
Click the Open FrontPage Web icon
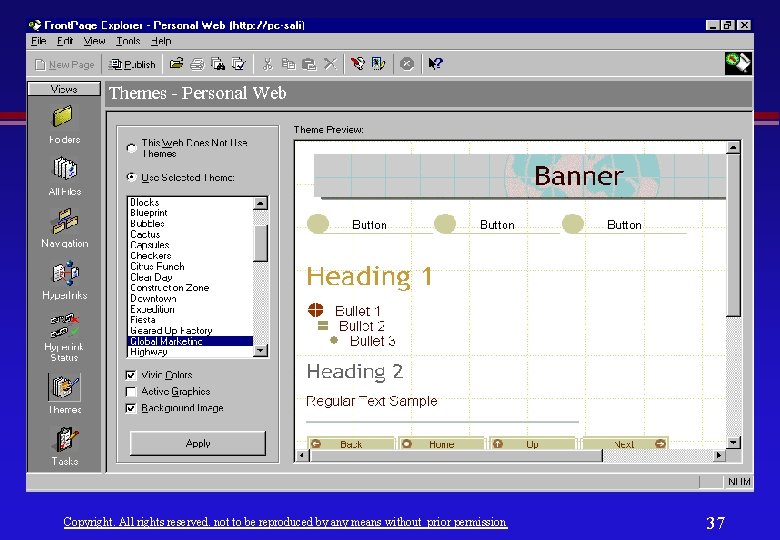[x=176, y=64]
